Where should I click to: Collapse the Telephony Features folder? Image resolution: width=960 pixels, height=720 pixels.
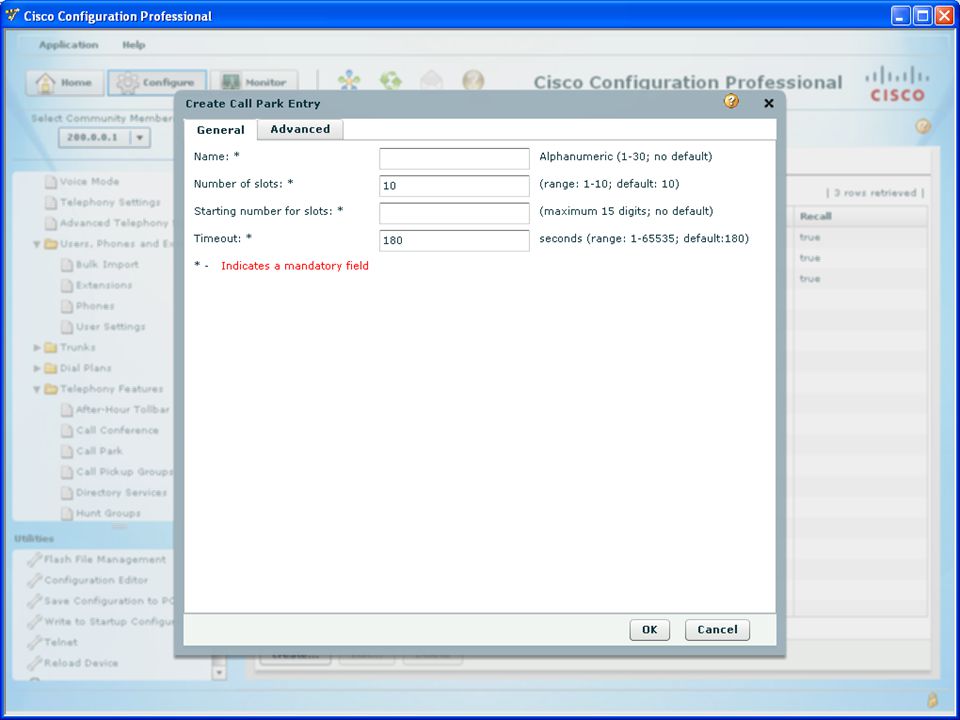tap(37, 389)
